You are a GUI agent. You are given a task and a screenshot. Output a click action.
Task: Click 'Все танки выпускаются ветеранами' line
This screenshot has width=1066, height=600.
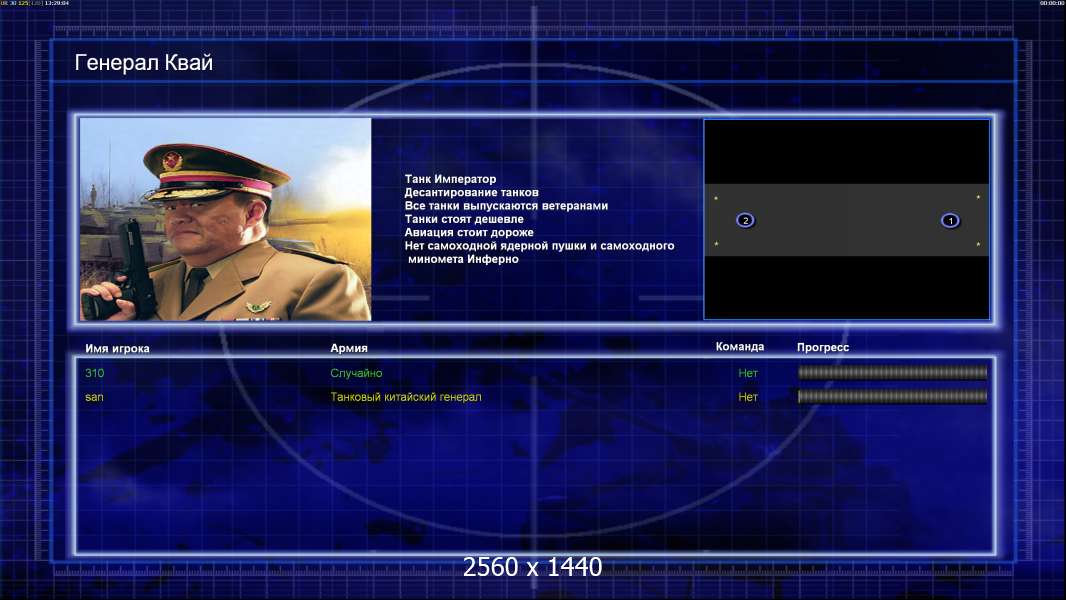pyautogui.click(x=506, y=205)
